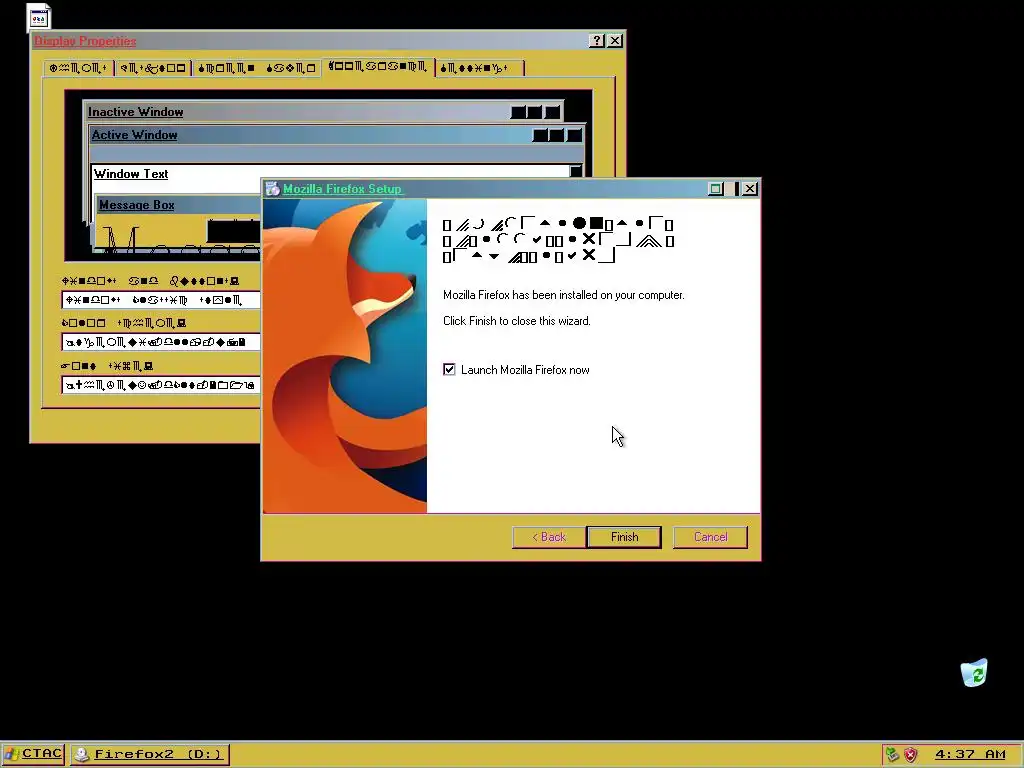Select the document icon on the desktop
1024x768 pixels.
(39, 17)
